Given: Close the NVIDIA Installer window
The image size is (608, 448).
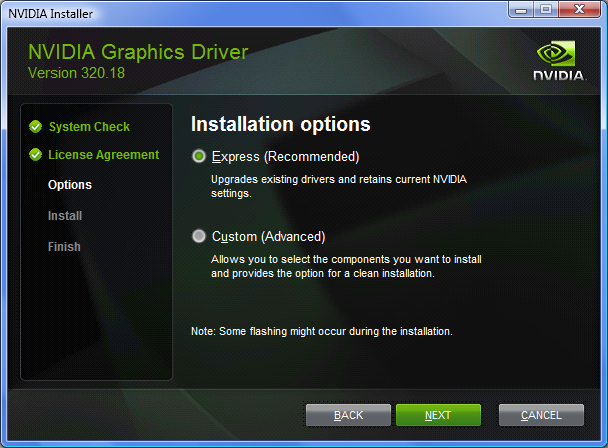Looking at the screenshot, I should (x=579, y=9).
